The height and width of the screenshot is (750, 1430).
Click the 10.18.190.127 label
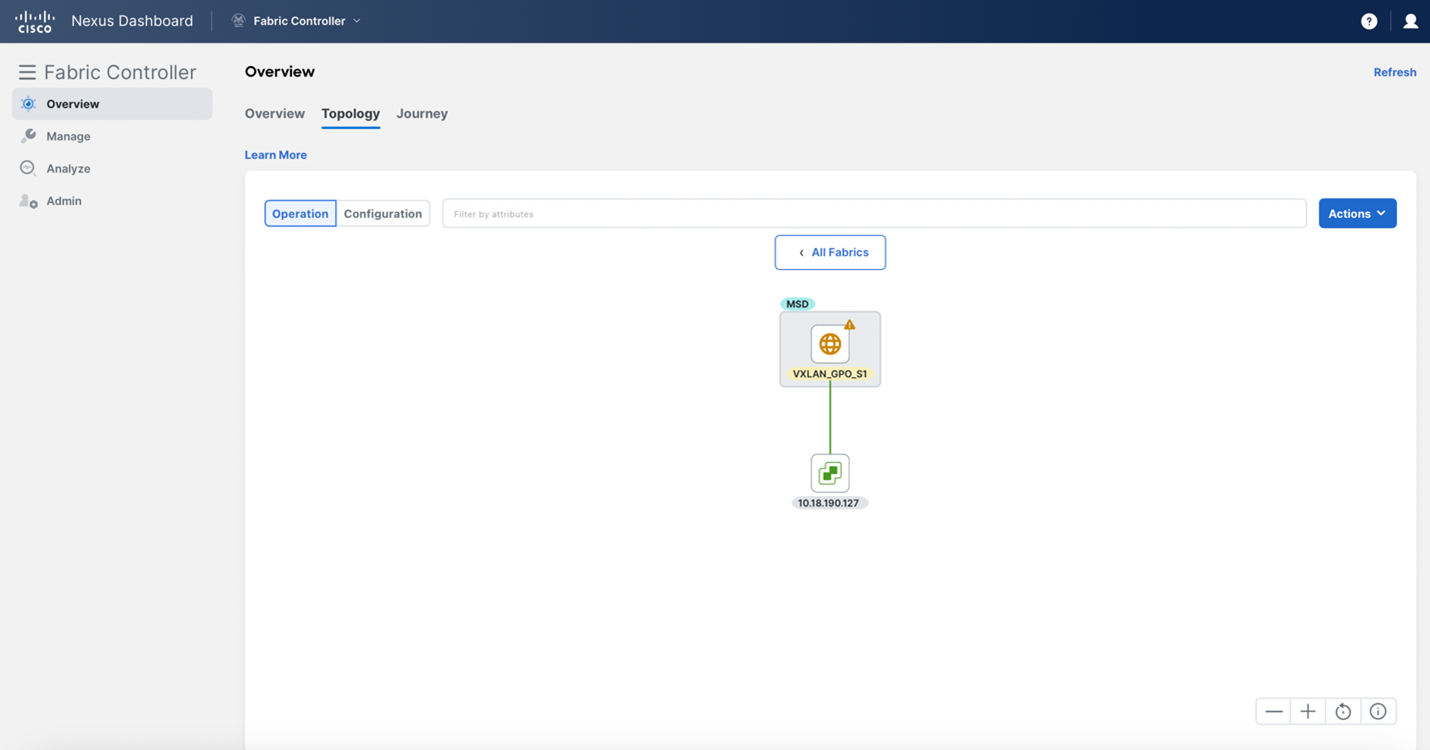coord(829,503)
